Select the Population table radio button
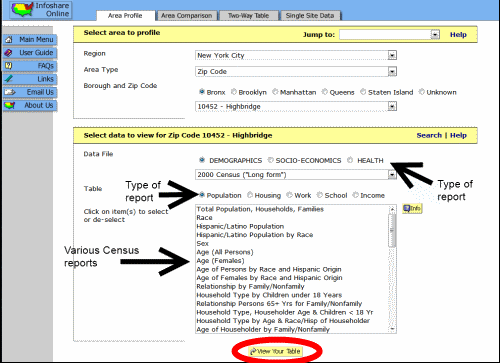This screenshot has height=363, width=500. pyautogui.click(x=202, y=195)
